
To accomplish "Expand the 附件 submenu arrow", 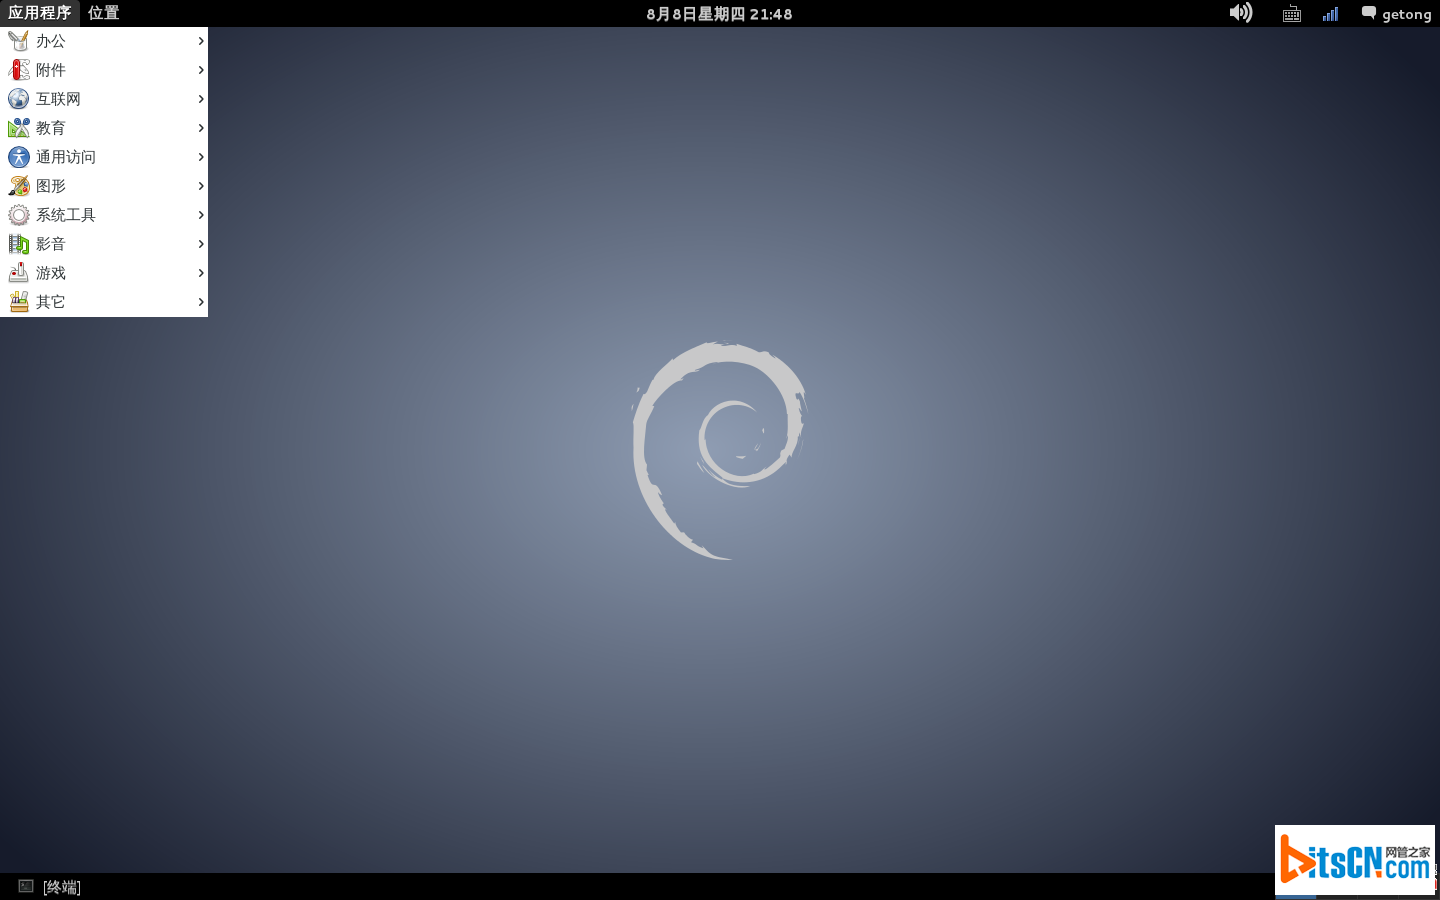I will coord(201,70).
